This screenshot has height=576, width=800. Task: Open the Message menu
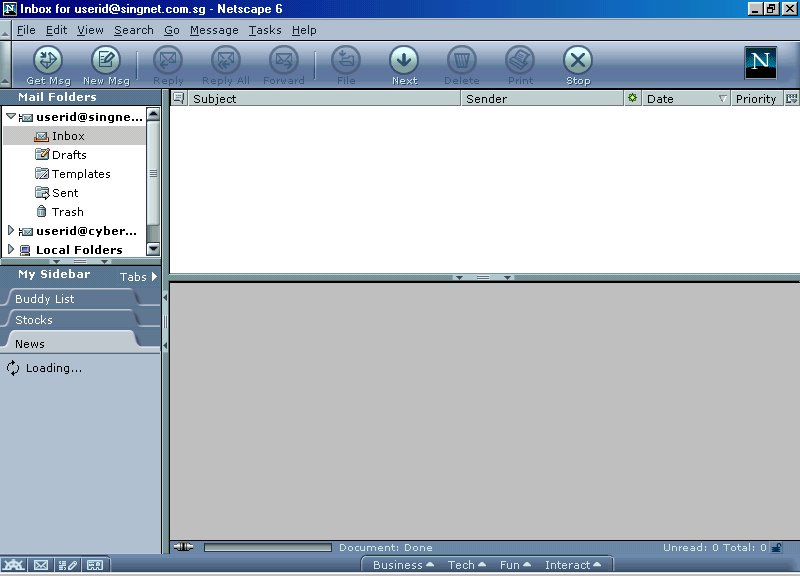click(x=214, y=30)
